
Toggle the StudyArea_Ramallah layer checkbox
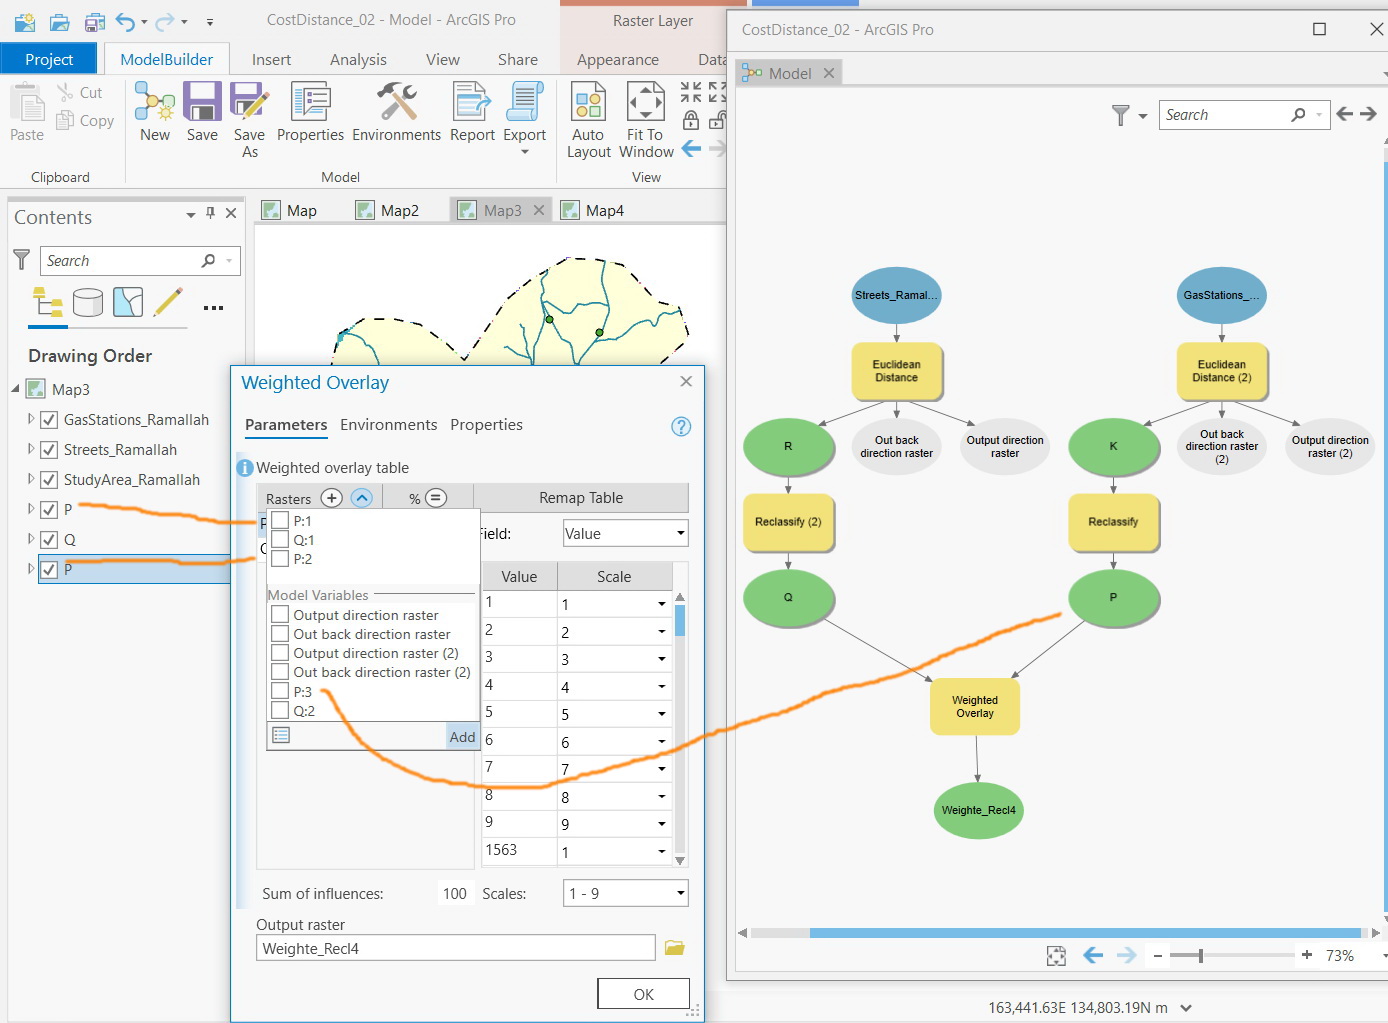coord(49,480)
